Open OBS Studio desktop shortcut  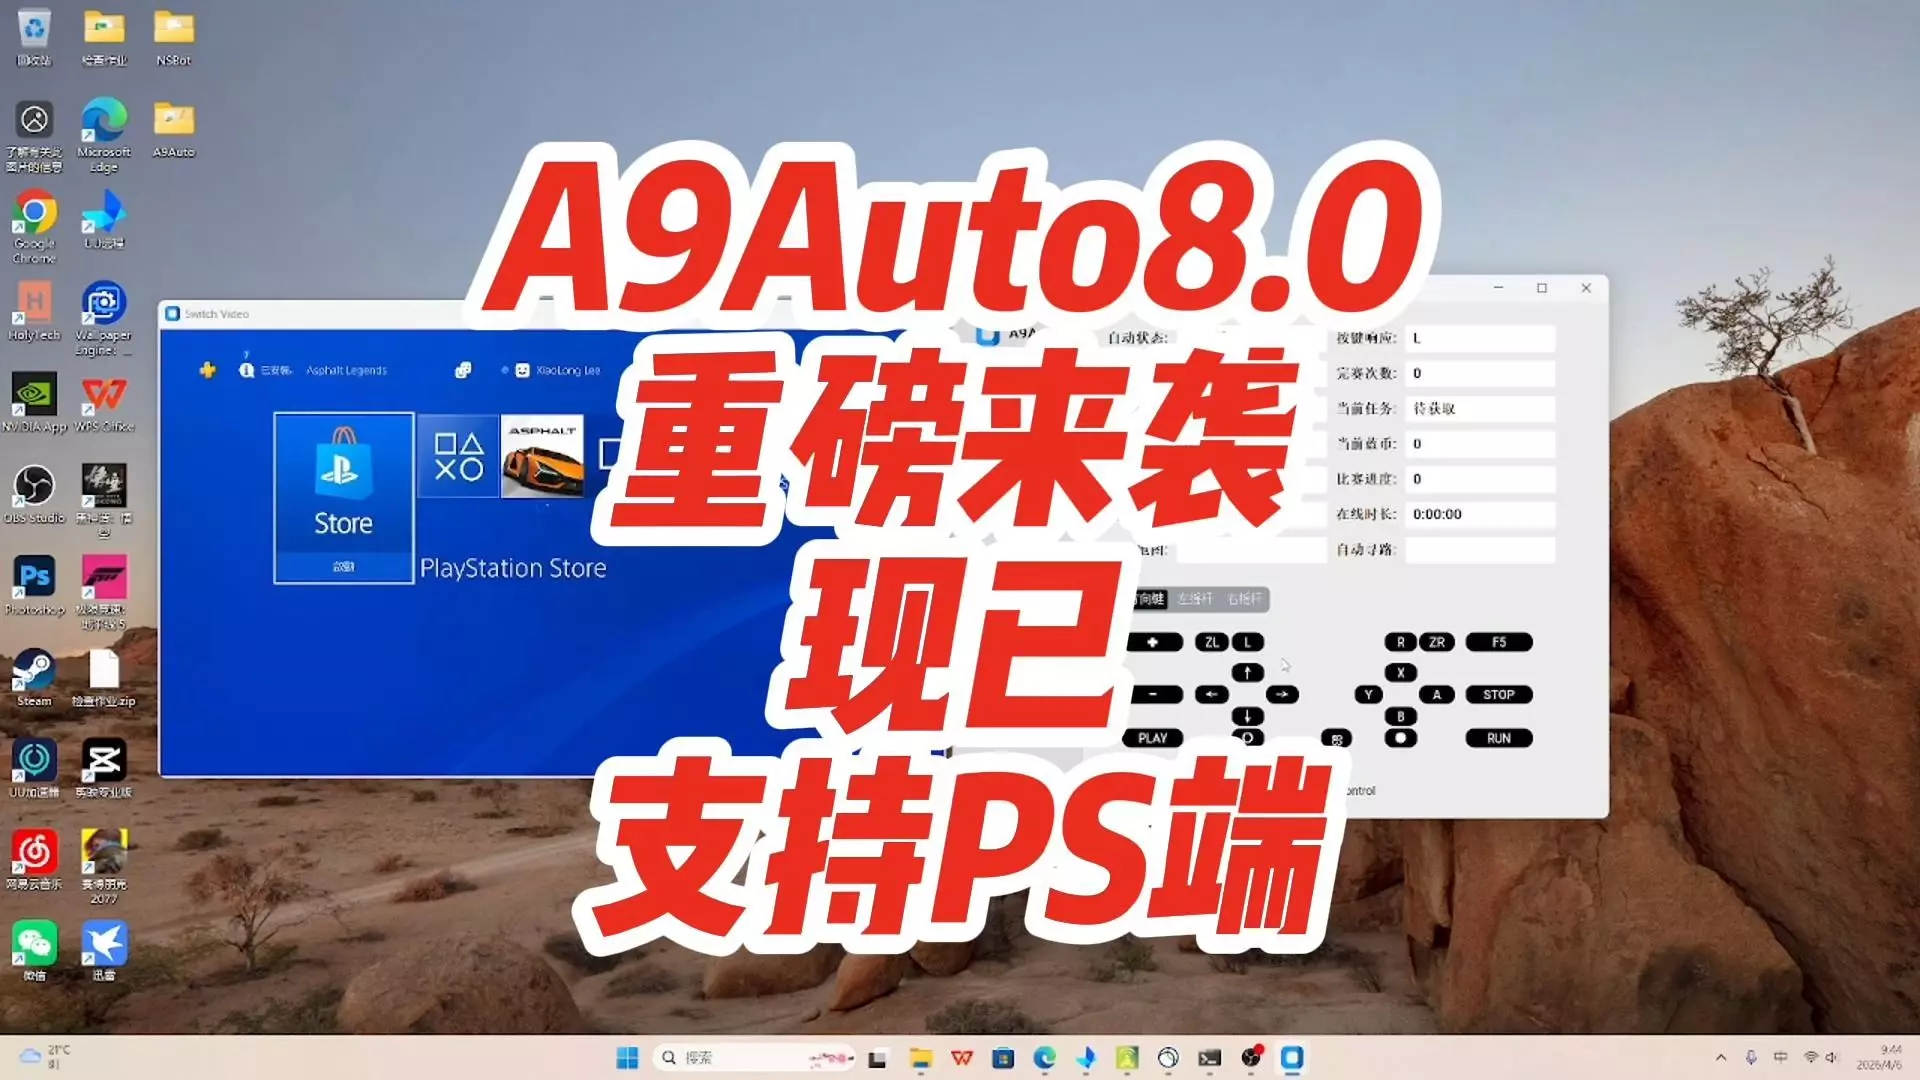click(x=34, y=494)
